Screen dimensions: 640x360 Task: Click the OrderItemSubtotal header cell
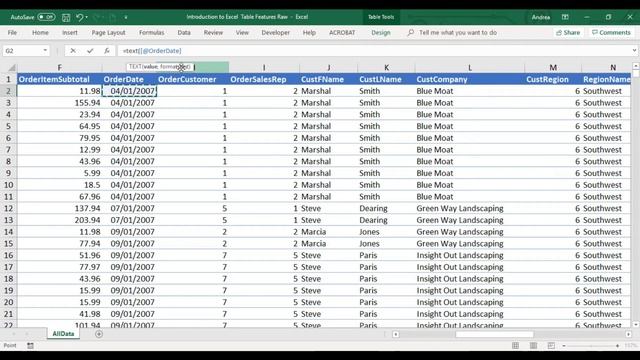60,79
